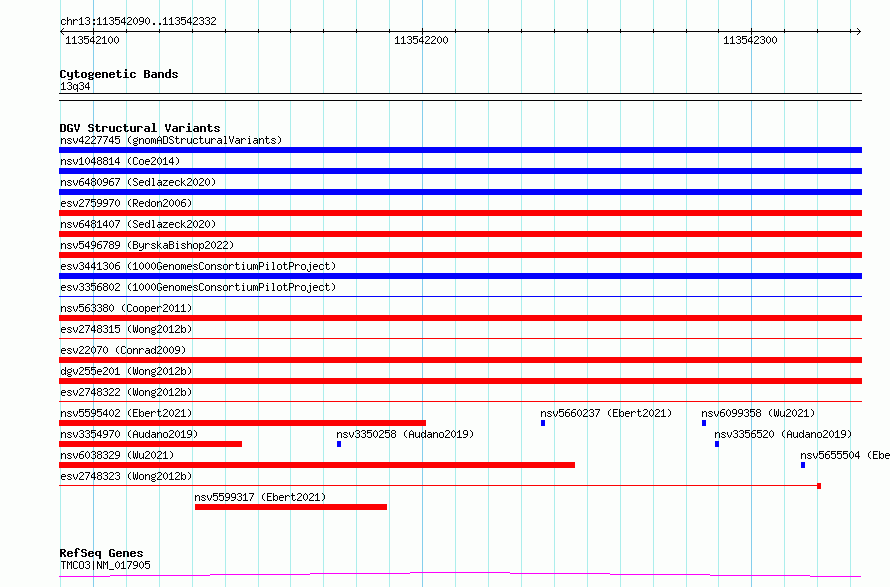Click the small blue marker under nsv5660237
Screen dimensions: 890x587
coord(543,423)
